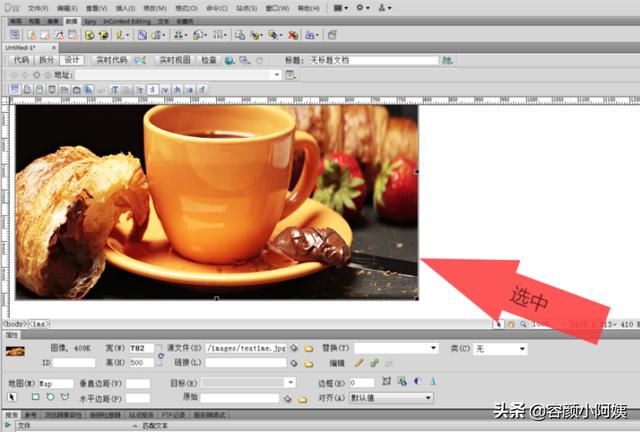Select the polygon hotspot tool
The image size is (640, 432).
(64, 397)
